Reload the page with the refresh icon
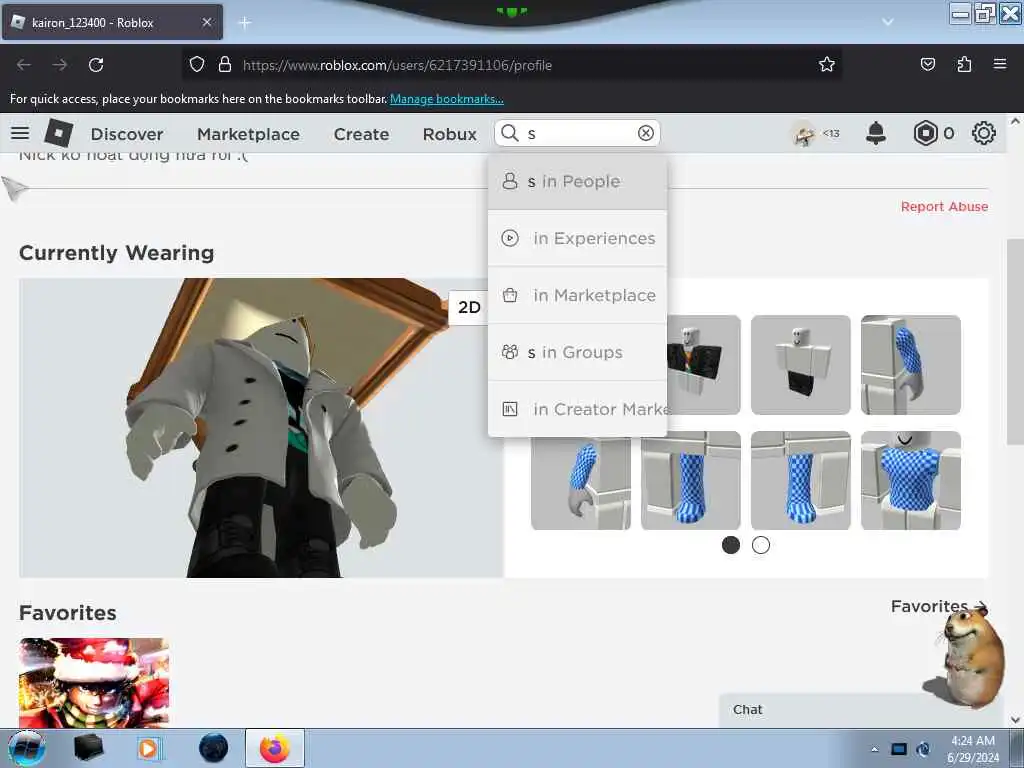 tap(96, 65)
